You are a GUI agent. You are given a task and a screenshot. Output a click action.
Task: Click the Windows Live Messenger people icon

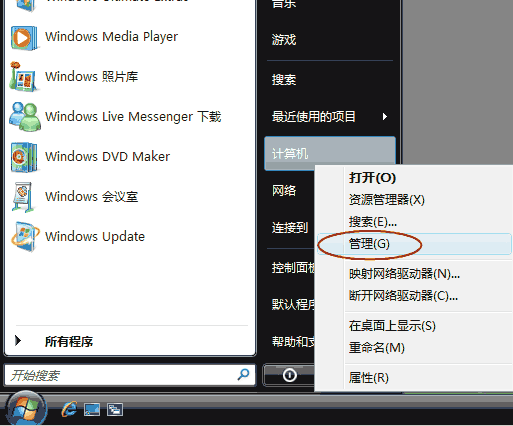click(x=25, y=116)
